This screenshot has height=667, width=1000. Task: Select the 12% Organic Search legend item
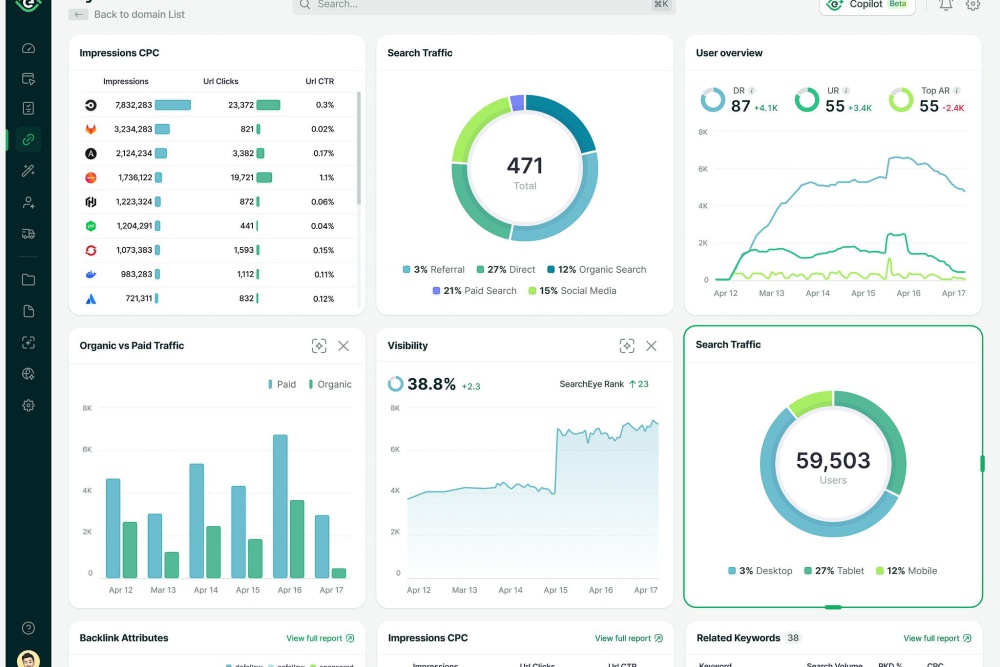click(x=596, y=270)
